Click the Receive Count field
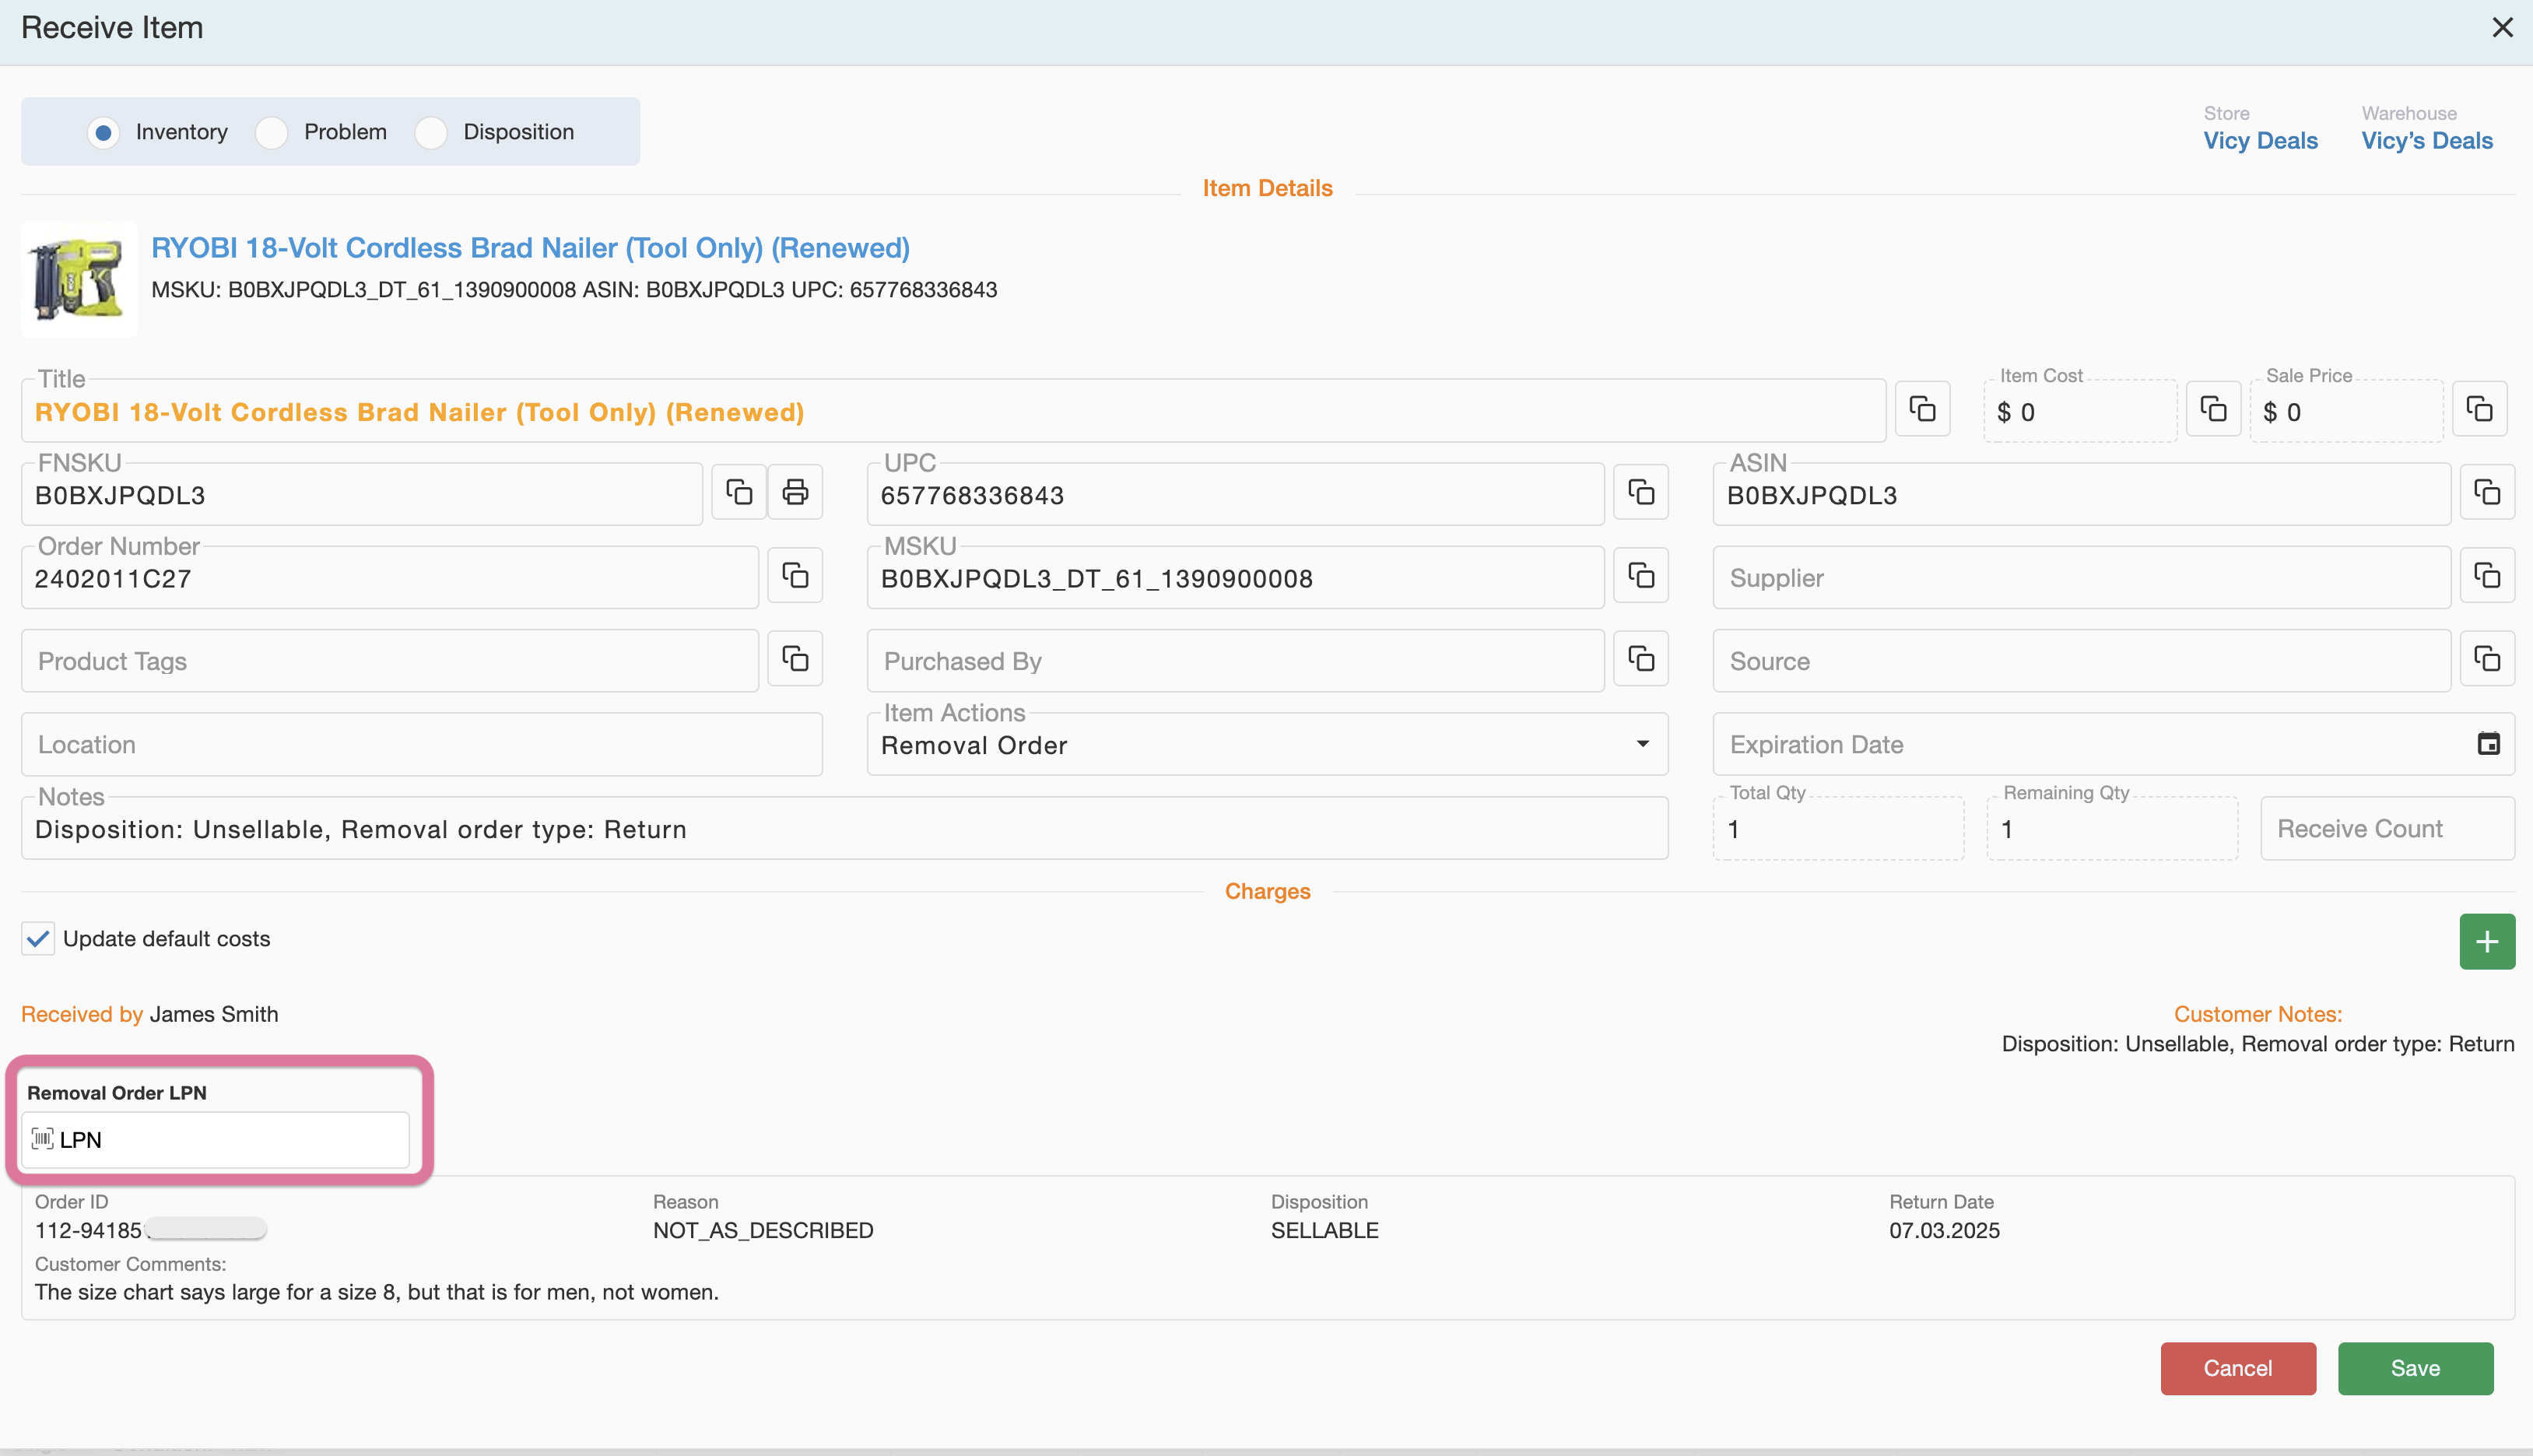The image size is (2533, 1456). tap(2387, 828)
